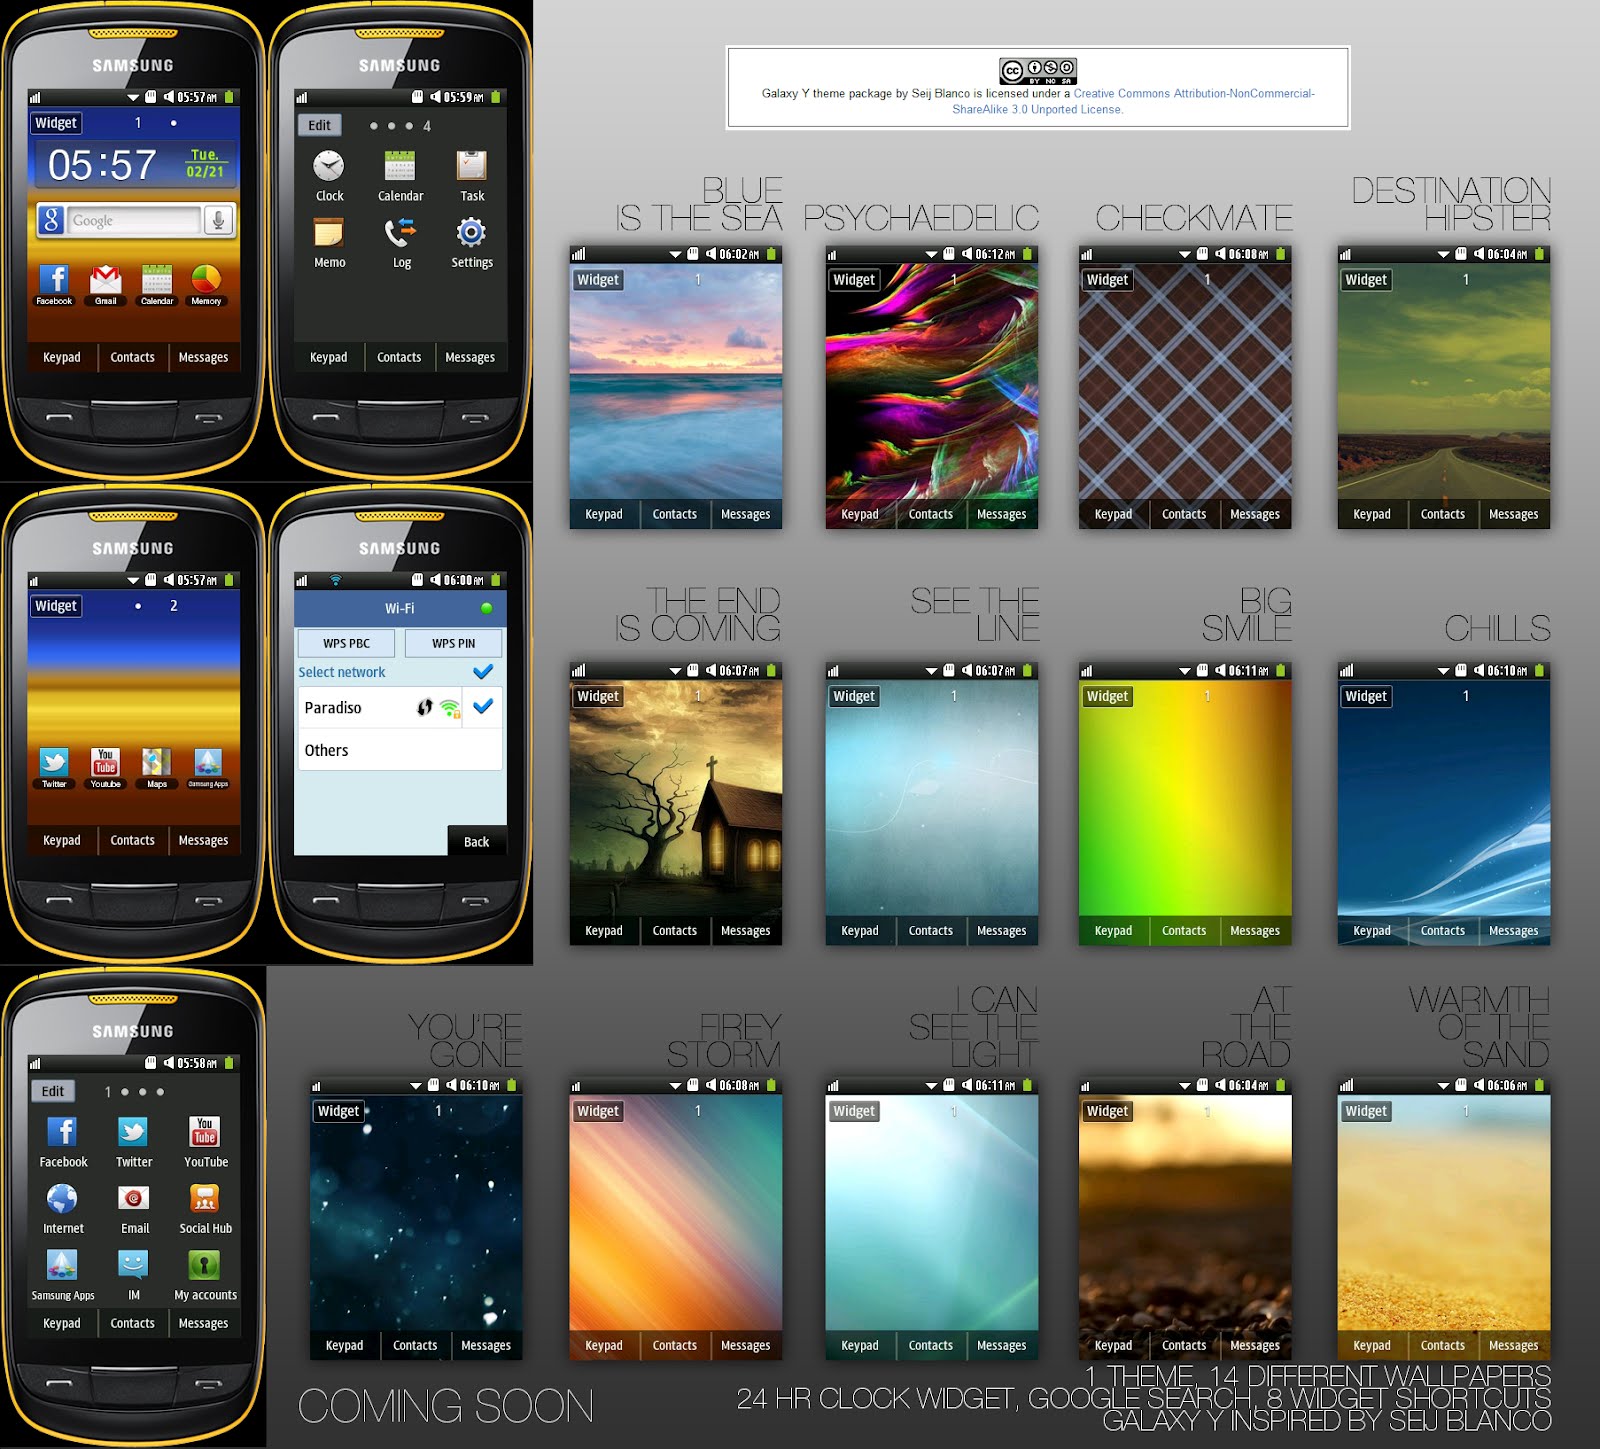The height and width of the screenshot is (1449, 1600).
Task: Toggle the Select network checkmark
Action: tap(483, 672)
